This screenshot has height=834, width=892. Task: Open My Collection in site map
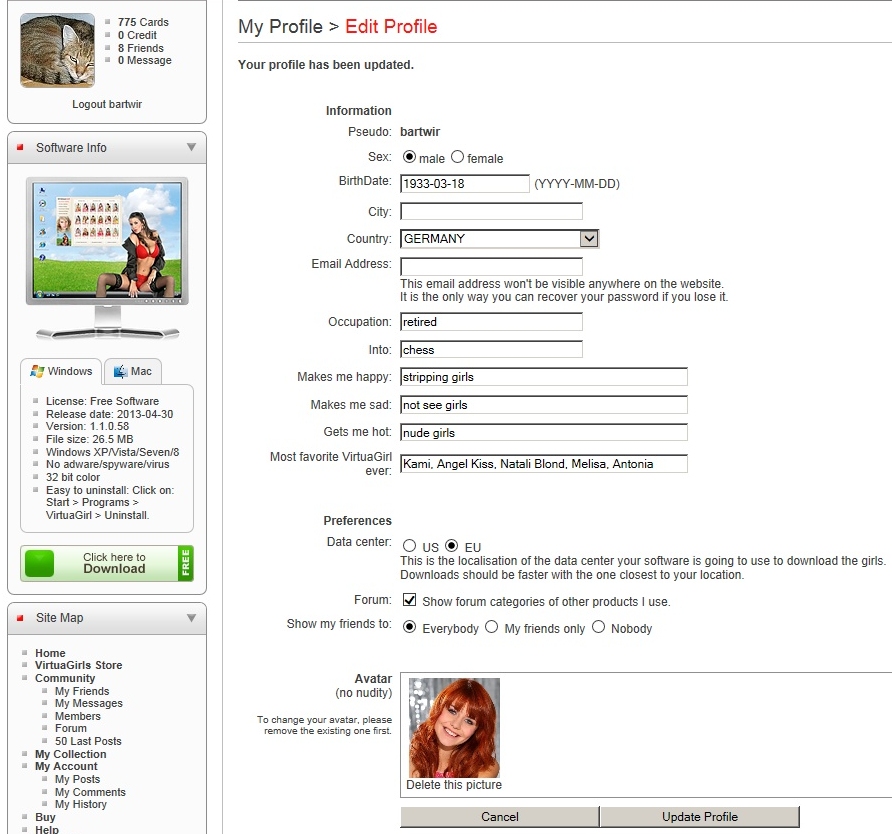[71, 754]
